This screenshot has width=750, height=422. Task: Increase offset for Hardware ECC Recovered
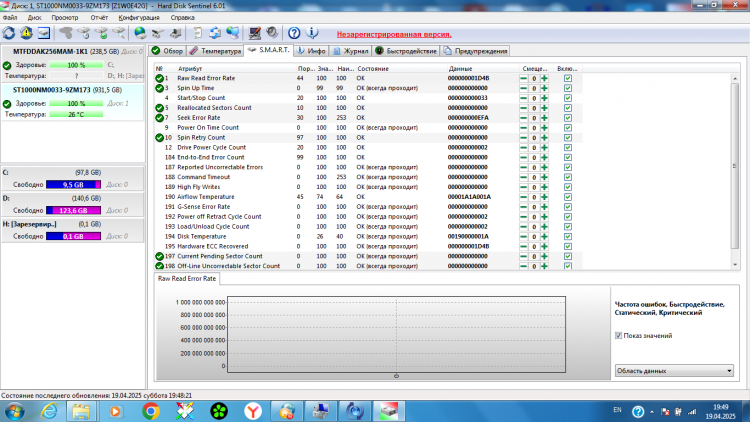click(544, 246)
